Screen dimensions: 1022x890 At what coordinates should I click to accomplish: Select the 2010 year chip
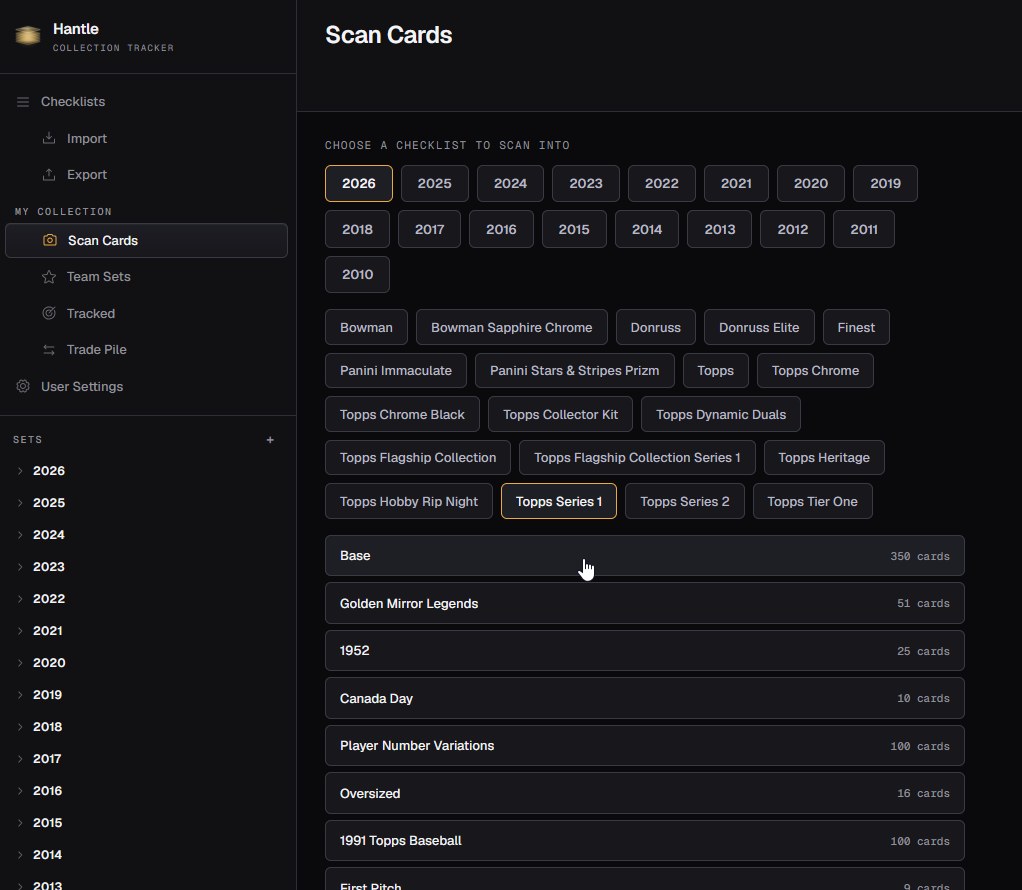357,274
